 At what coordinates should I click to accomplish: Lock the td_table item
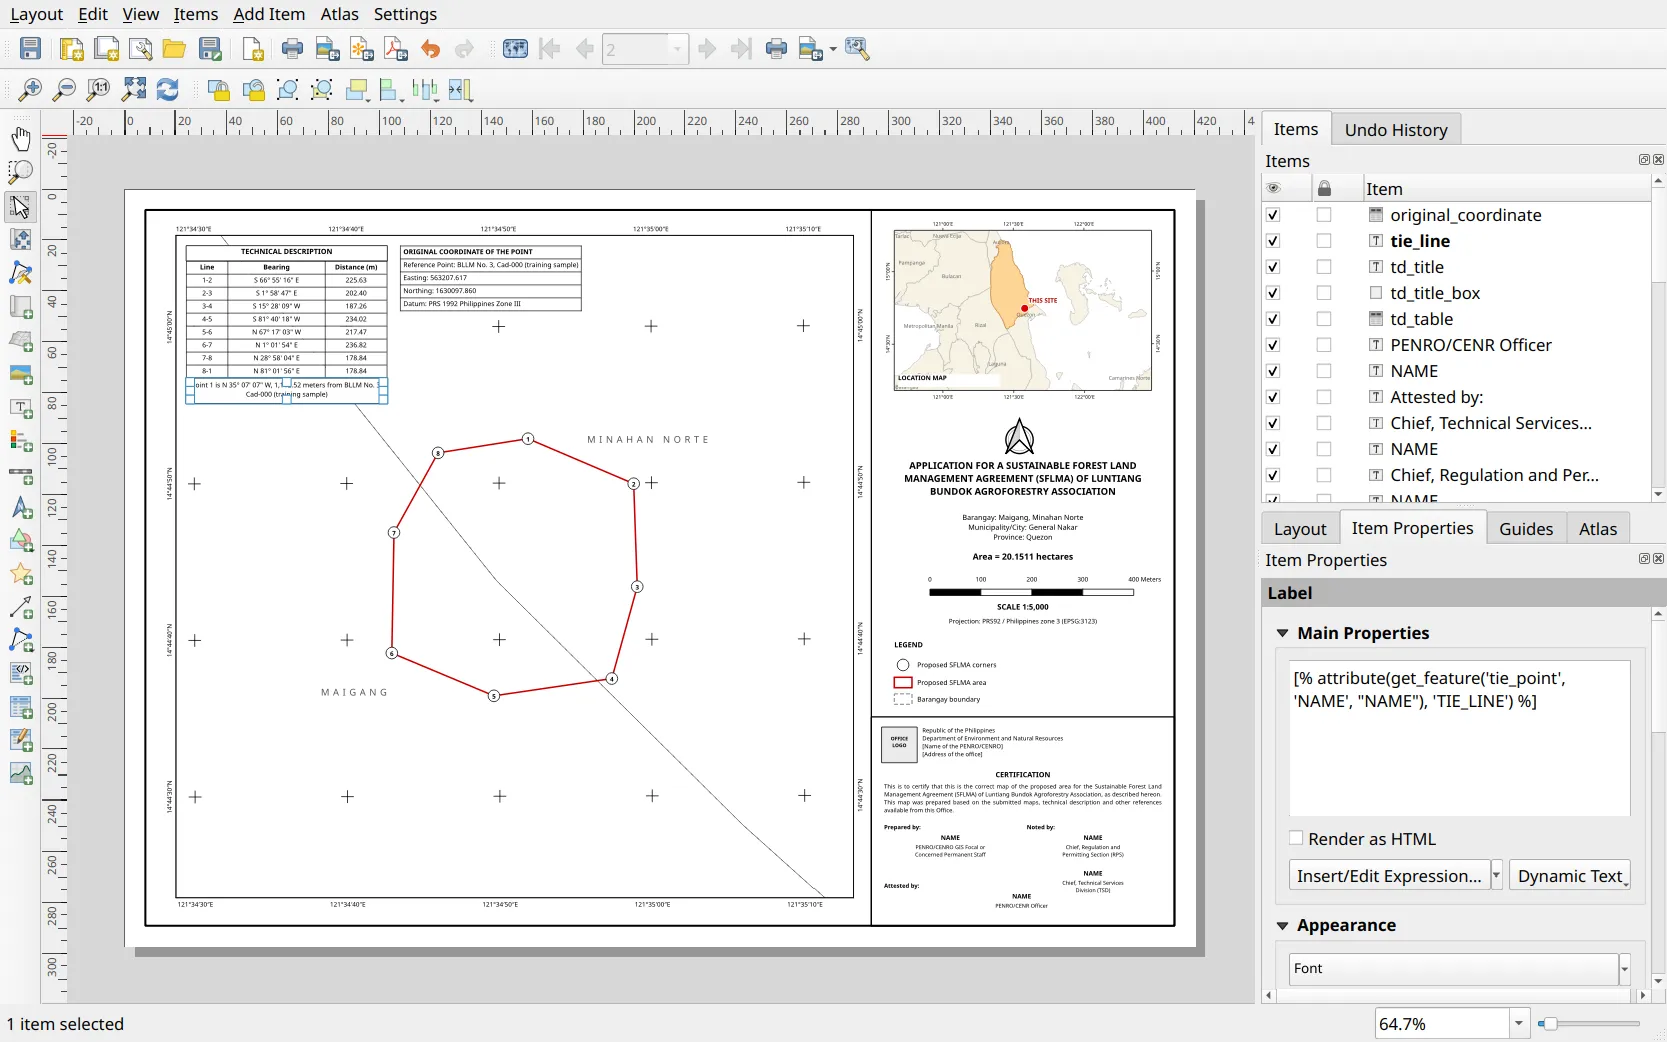pos(1324,319)
